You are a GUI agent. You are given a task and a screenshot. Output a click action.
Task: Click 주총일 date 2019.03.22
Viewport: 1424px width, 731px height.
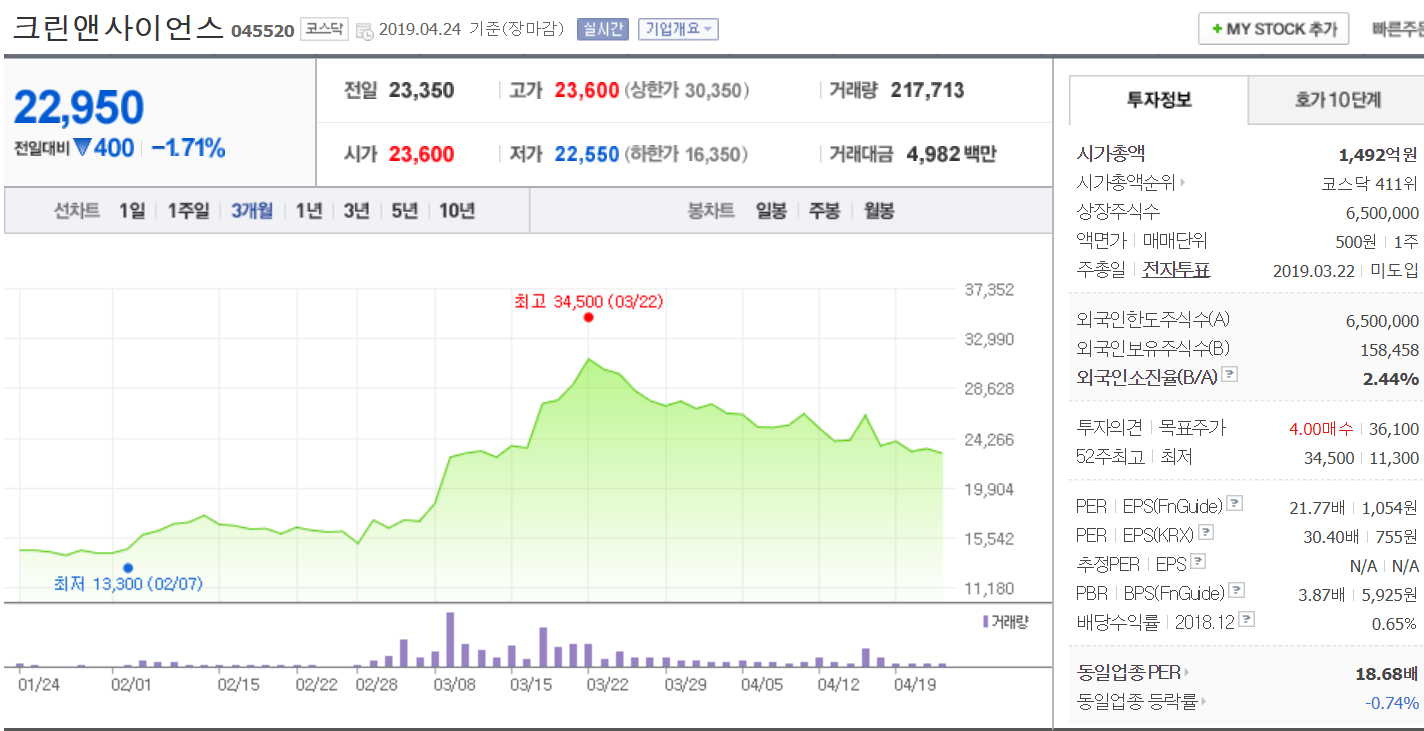click(1314, 270)
